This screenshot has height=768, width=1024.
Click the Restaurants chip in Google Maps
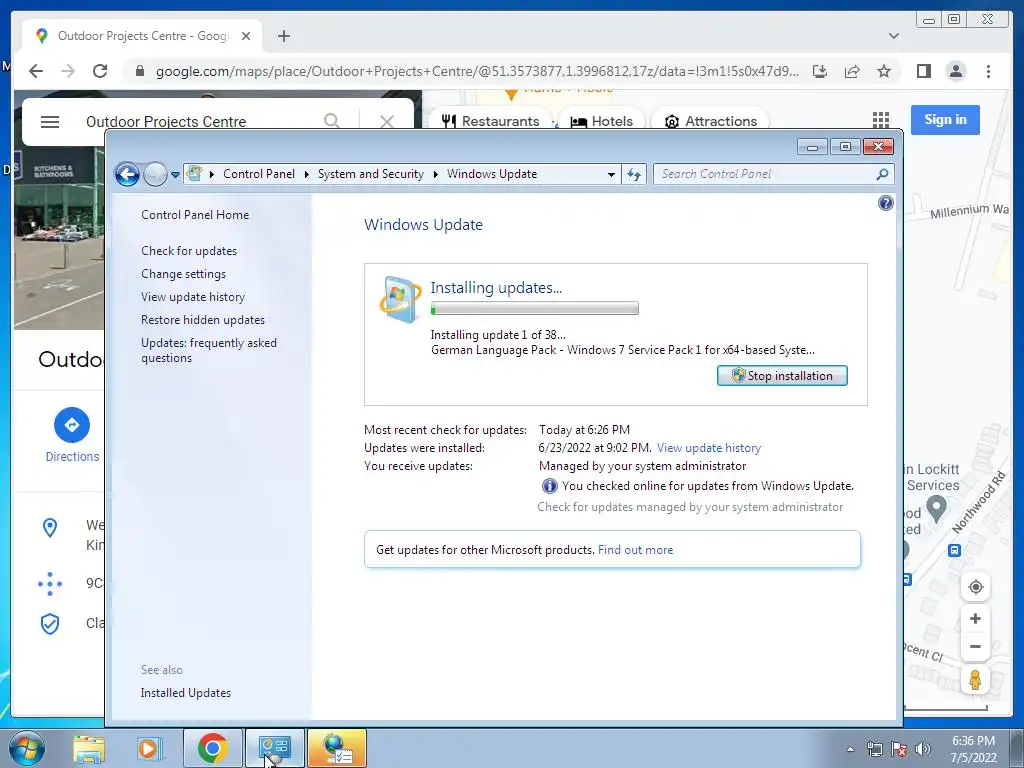[490, 121]
